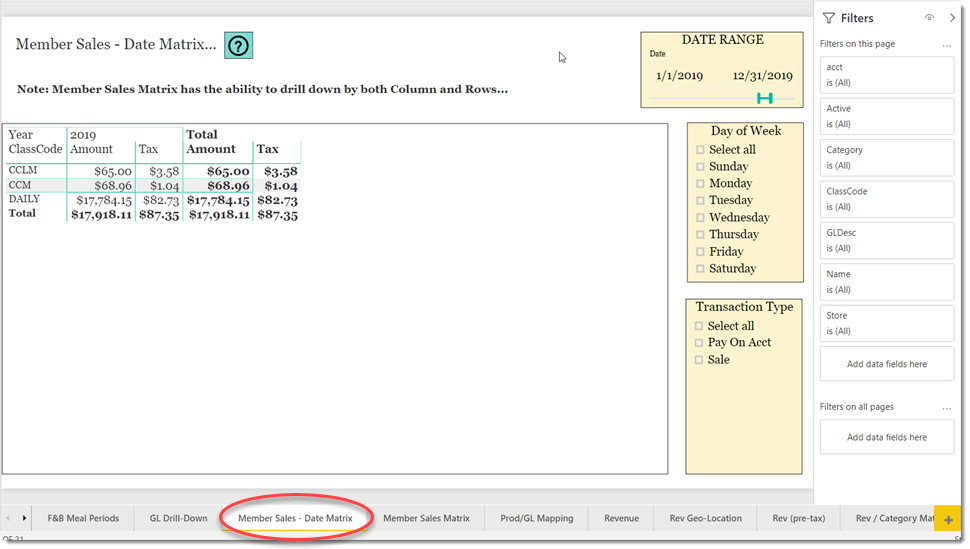Open Filters on this page more options
This screenshot has height=549, width=970.
(x=946, y=45)
